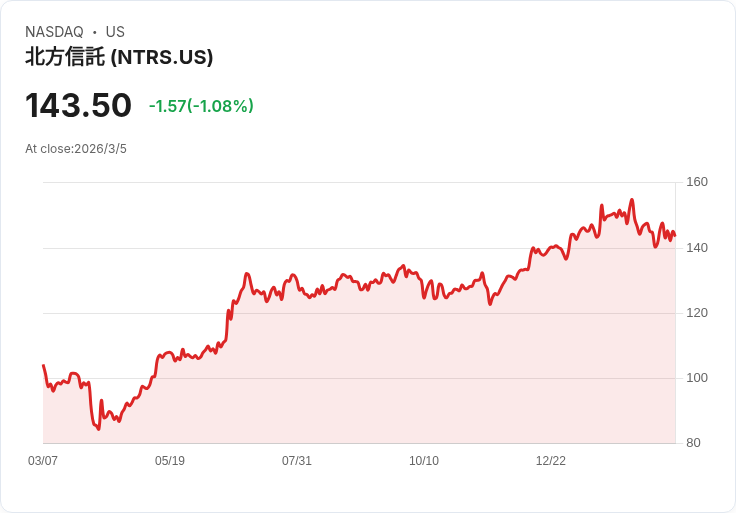Open the 北方信託 (NTRS.US) stock title

[119, 58]
